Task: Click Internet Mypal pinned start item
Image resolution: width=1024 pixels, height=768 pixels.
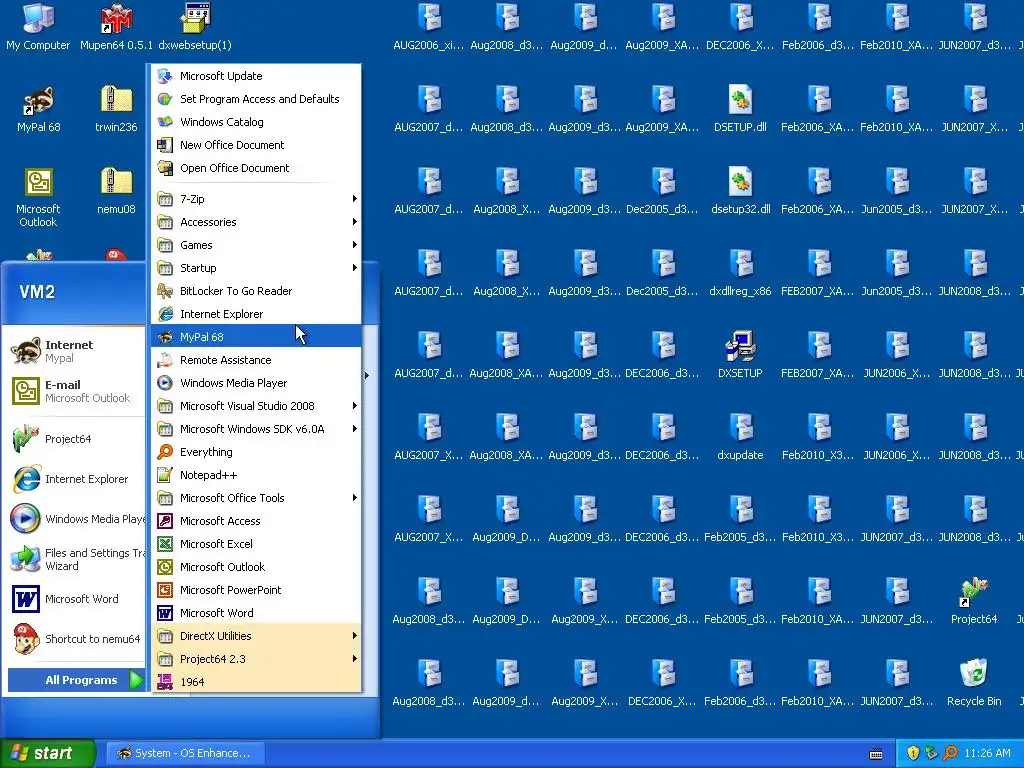Action: (x=74, y=351)
